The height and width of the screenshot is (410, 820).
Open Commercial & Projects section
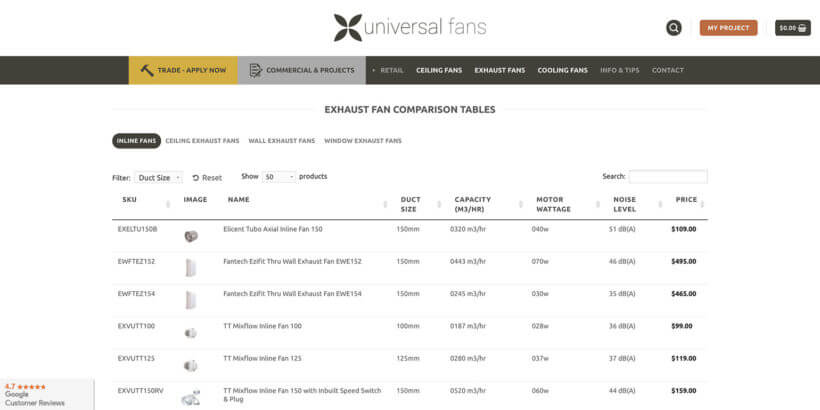tap(302, 70)
